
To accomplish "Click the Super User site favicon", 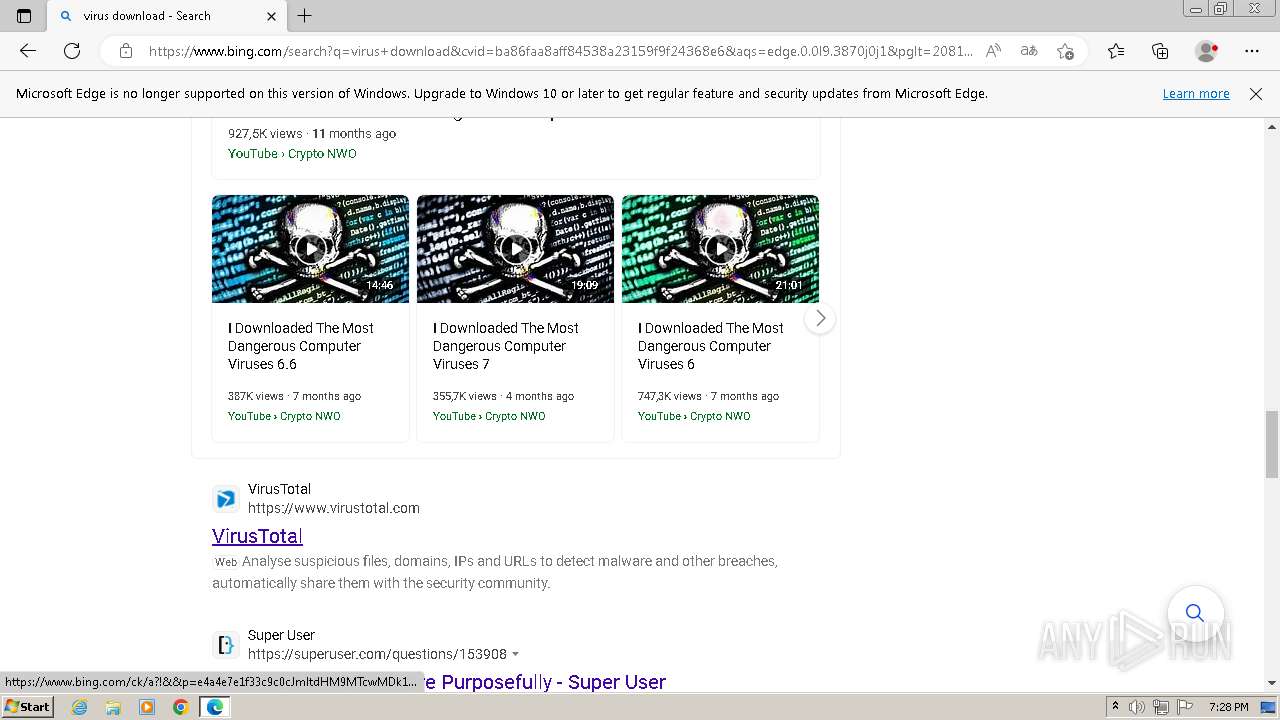I will tap(226, 645).
